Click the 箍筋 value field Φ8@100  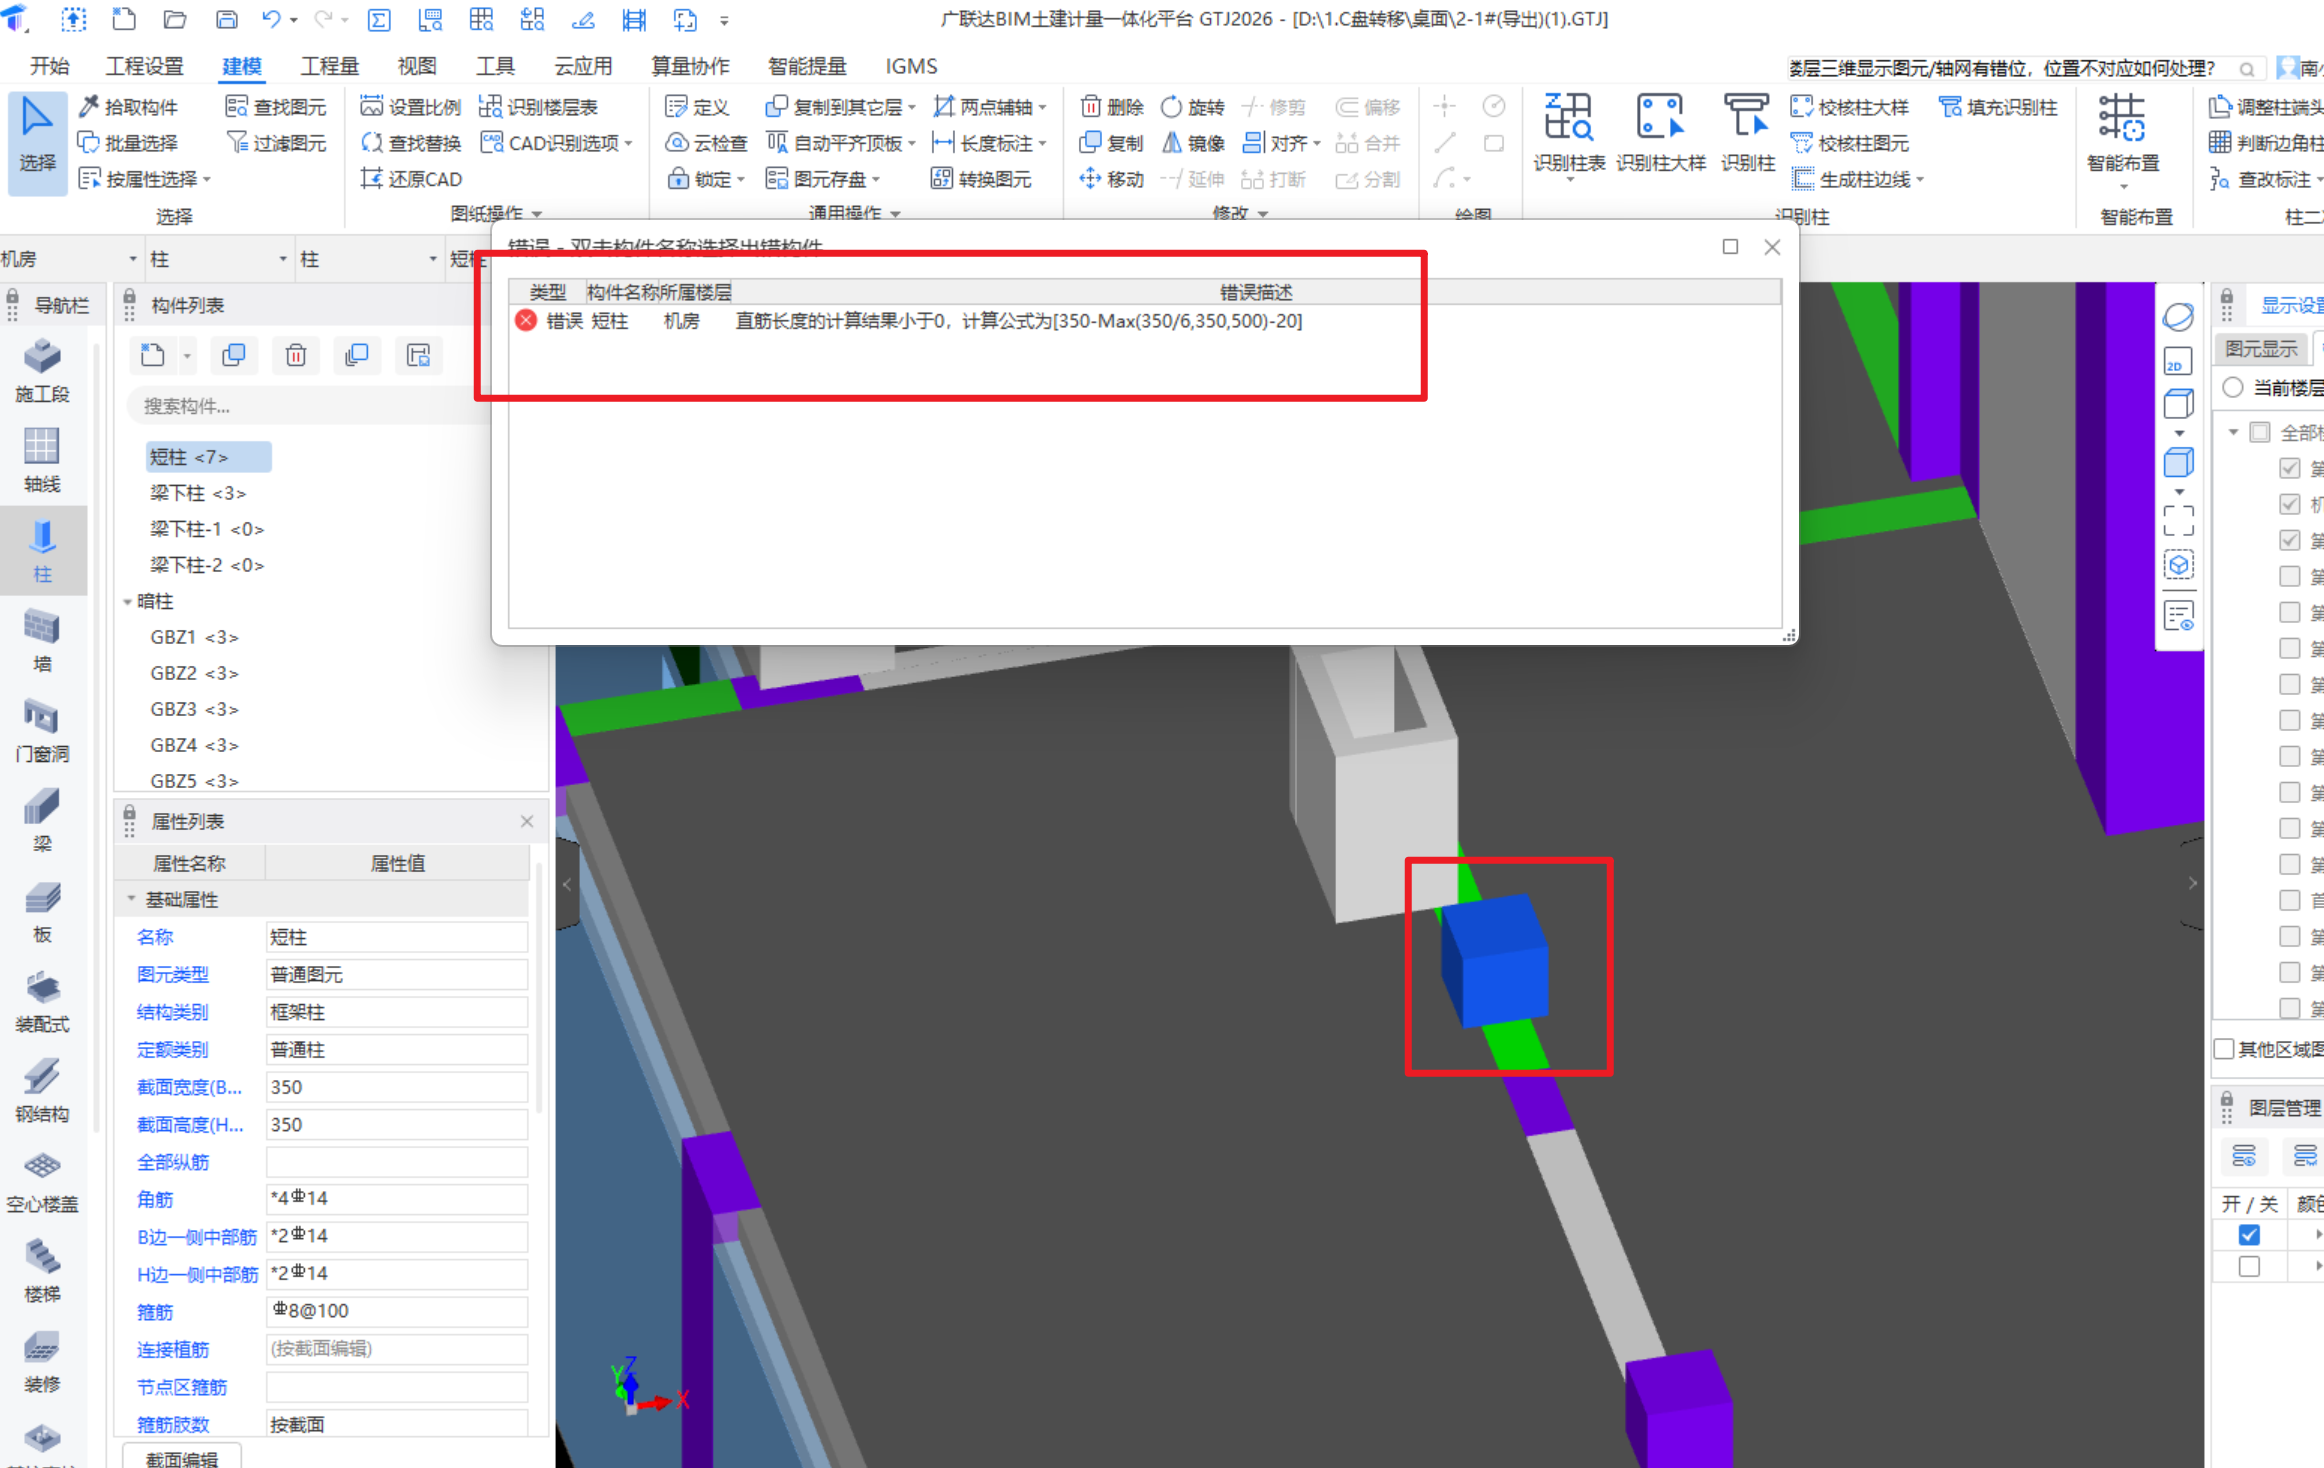[396, 1311]
